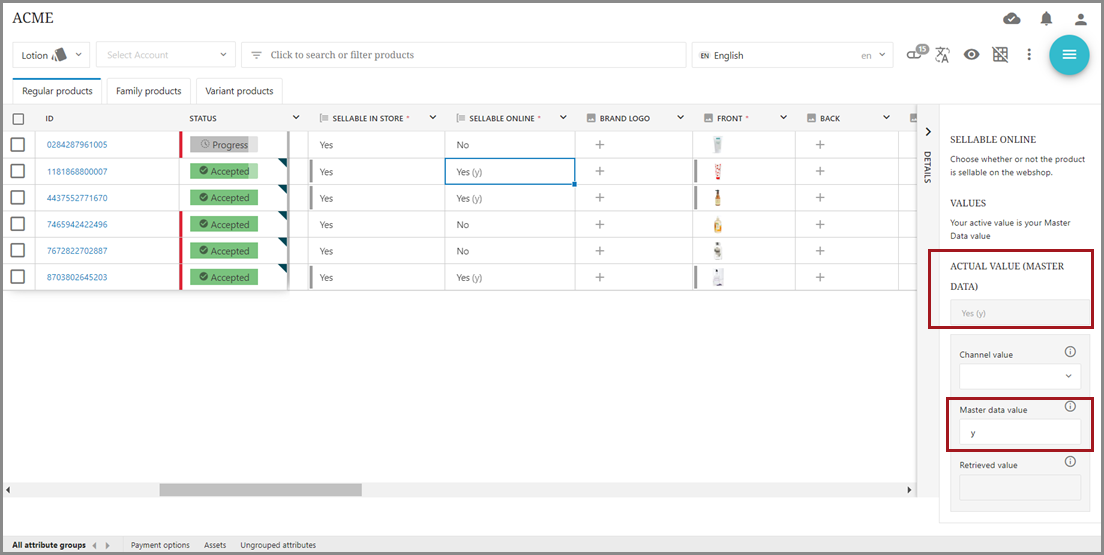The height and width of the screenshot is (555, 1104).
Task: Click the translation icon in toolbar
Action: (x=942, y=56)
